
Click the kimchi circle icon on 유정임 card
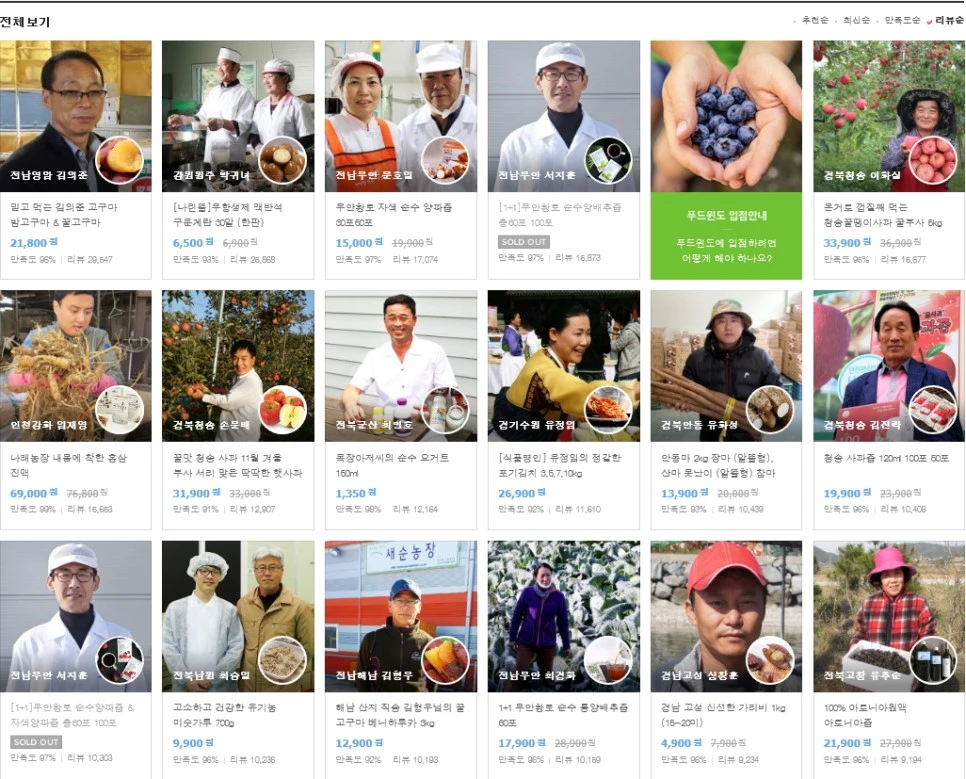(x=608, y=410)
